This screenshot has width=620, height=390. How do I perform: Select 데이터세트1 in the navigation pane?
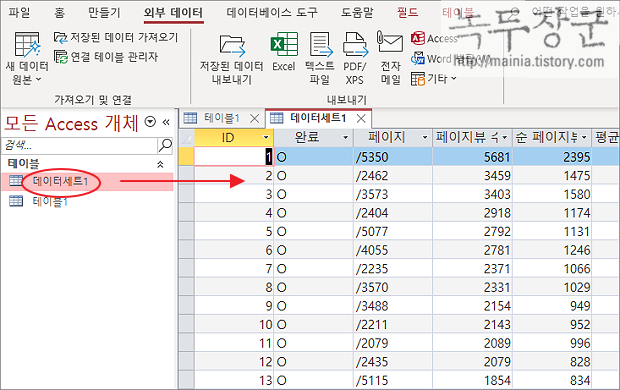pos(60,181)
